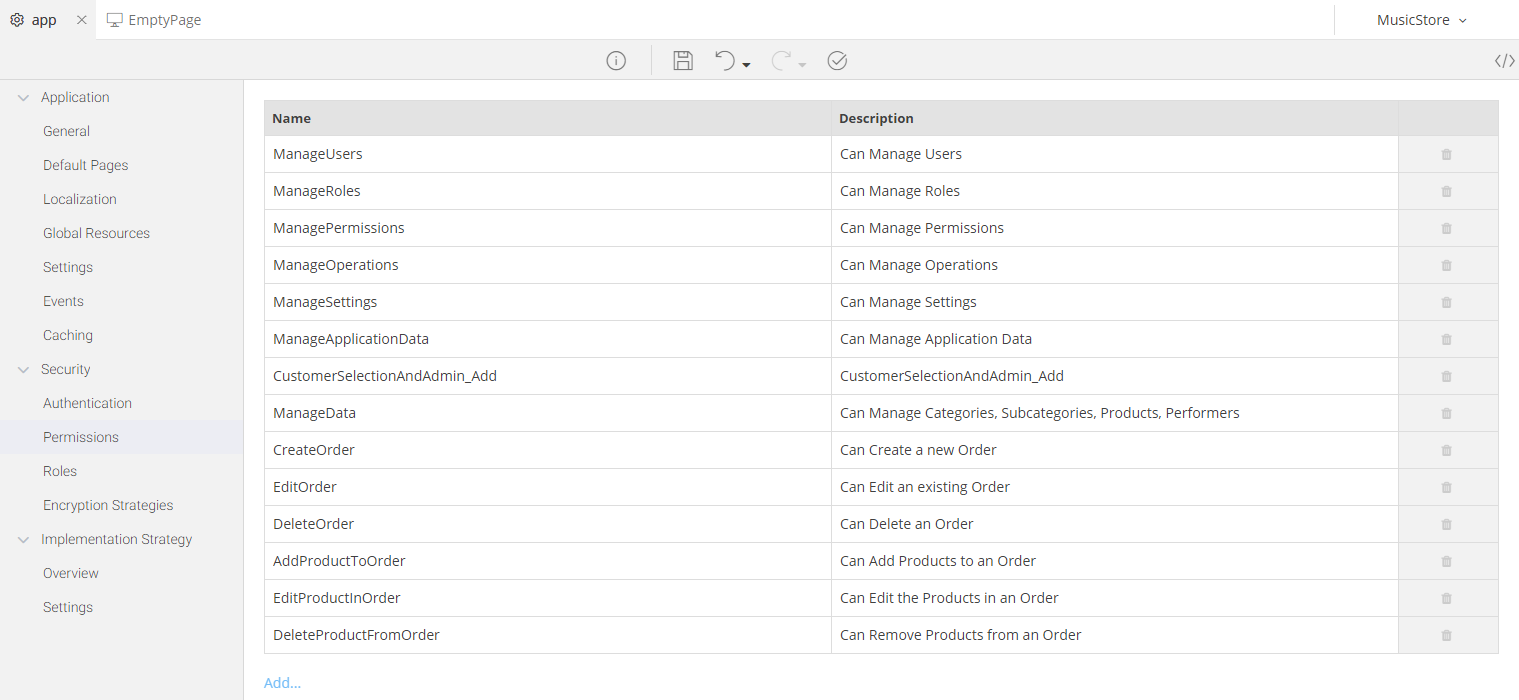
Task: Open the MusicStore application dropdown
Action: (1421, 20)
